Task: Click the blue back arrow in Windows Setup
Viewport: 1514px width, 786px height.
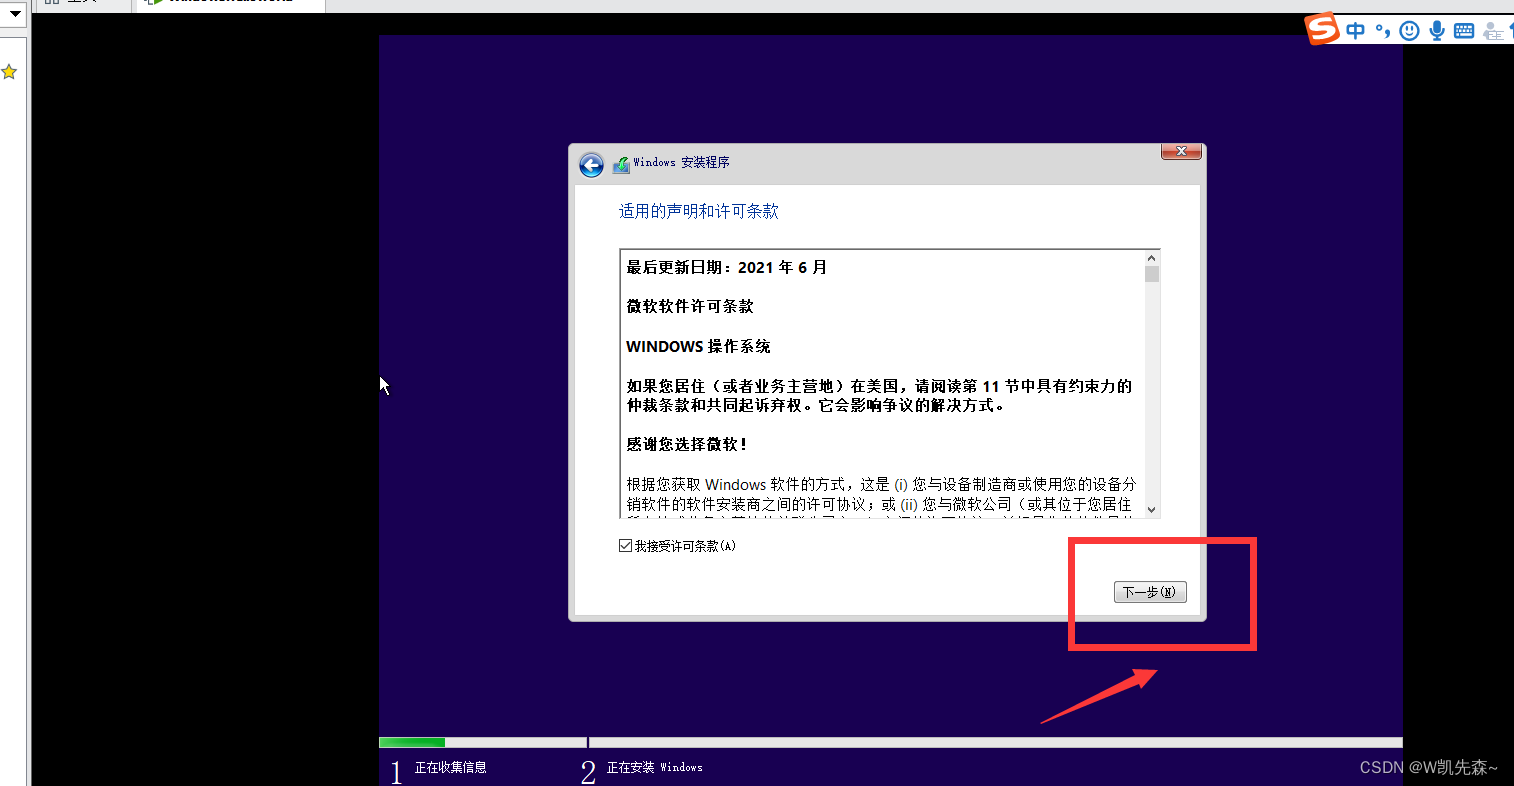Action: (x=591, y=165)
